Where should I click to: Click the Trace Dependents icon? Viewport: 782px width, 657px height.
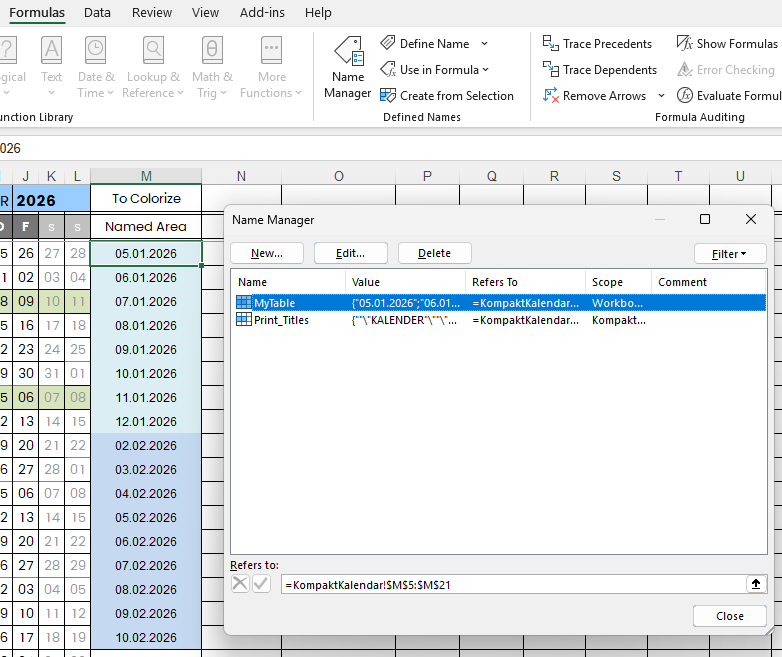[x=551, y=70]
